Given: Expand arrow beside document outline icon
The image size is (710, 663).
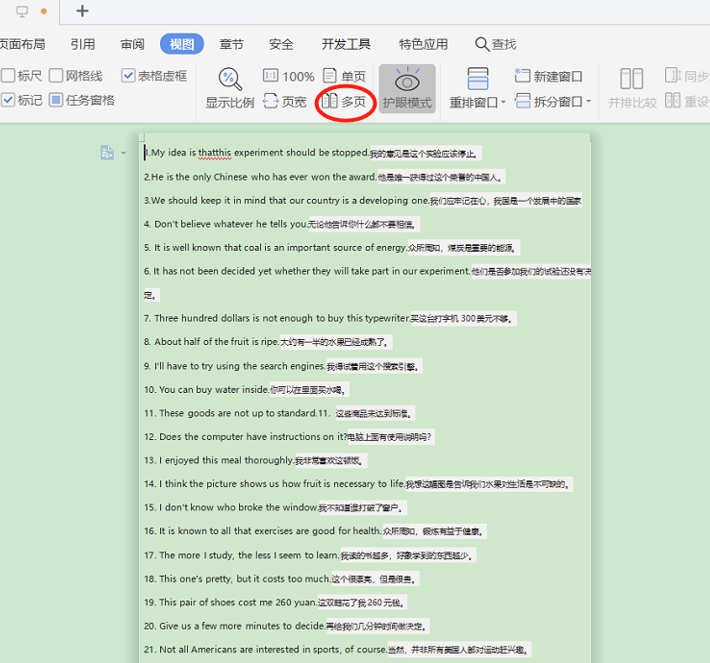Looking at the screenshot, I should point(124,153).
